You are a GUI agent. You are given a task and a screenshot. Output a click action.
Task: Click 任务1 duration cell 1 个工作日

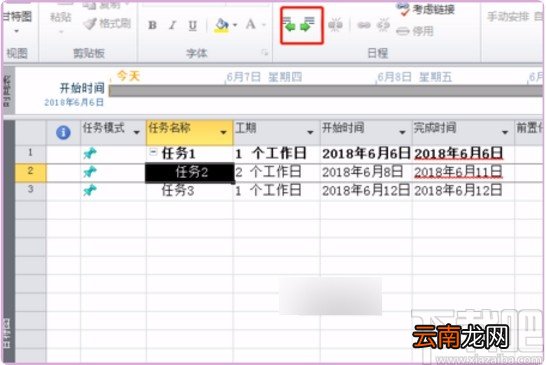tap(276, 154)
